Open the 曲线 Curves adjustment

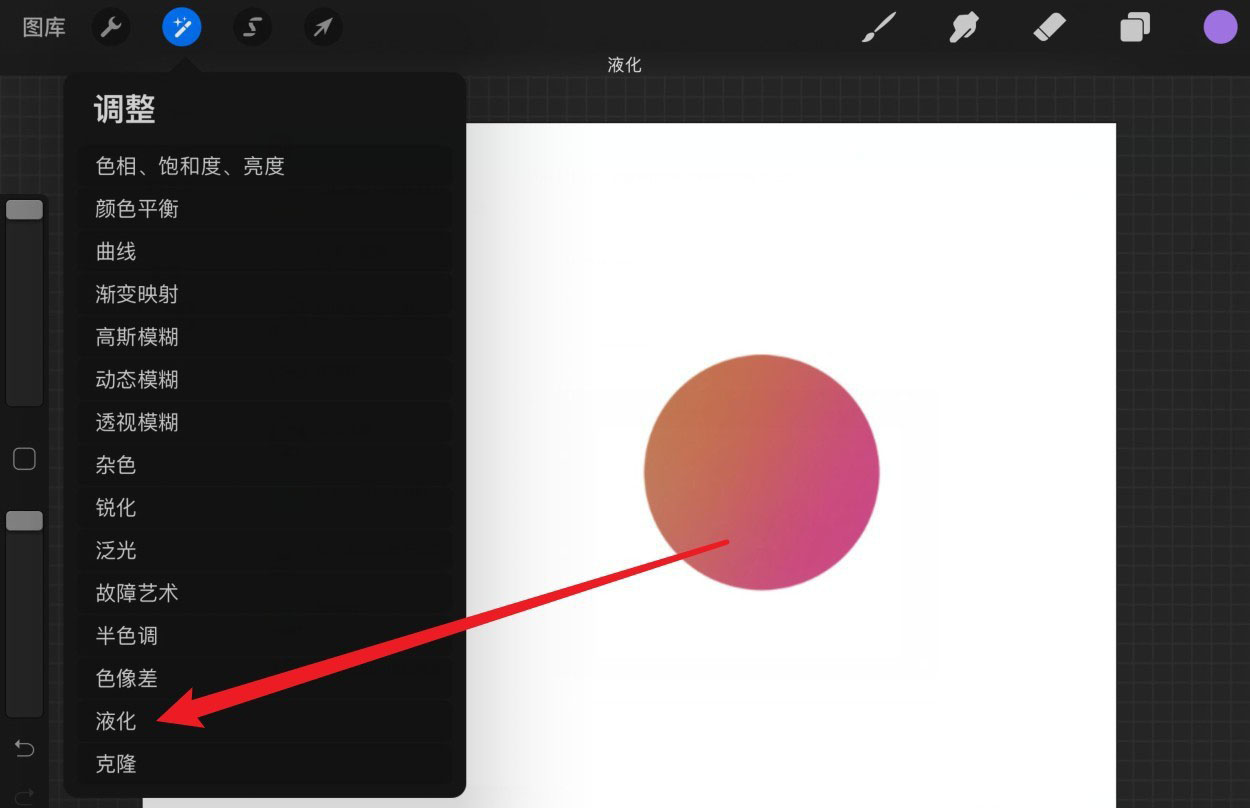pyautogui.click(x=115, y=251)
